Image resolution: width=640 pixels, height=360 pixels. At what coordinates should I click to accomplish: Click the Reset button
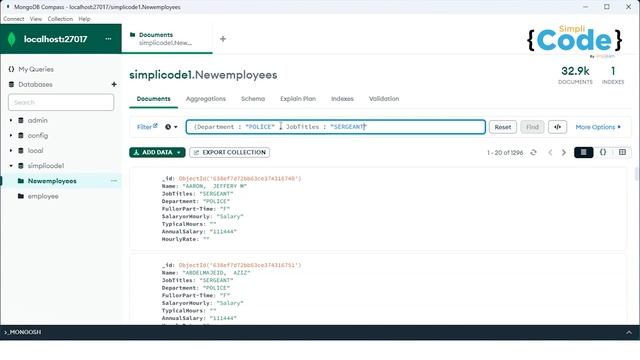tap(503, 127)
